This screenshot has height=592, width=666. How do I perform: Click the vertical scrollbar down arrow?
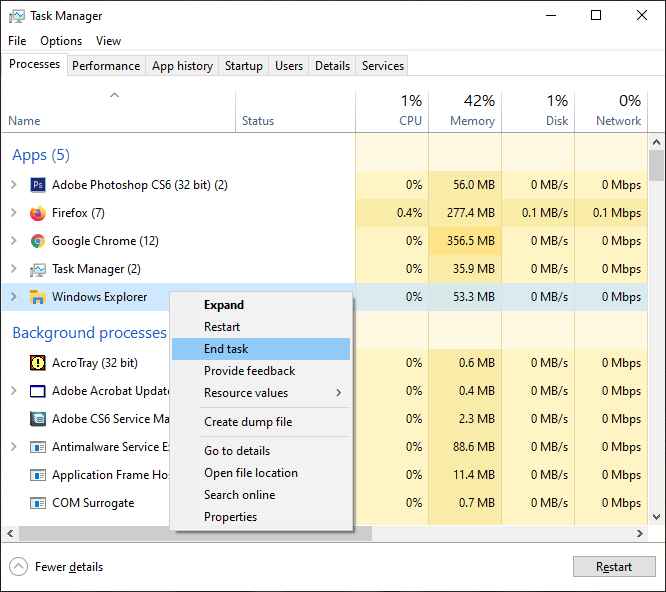coord(657,517)
